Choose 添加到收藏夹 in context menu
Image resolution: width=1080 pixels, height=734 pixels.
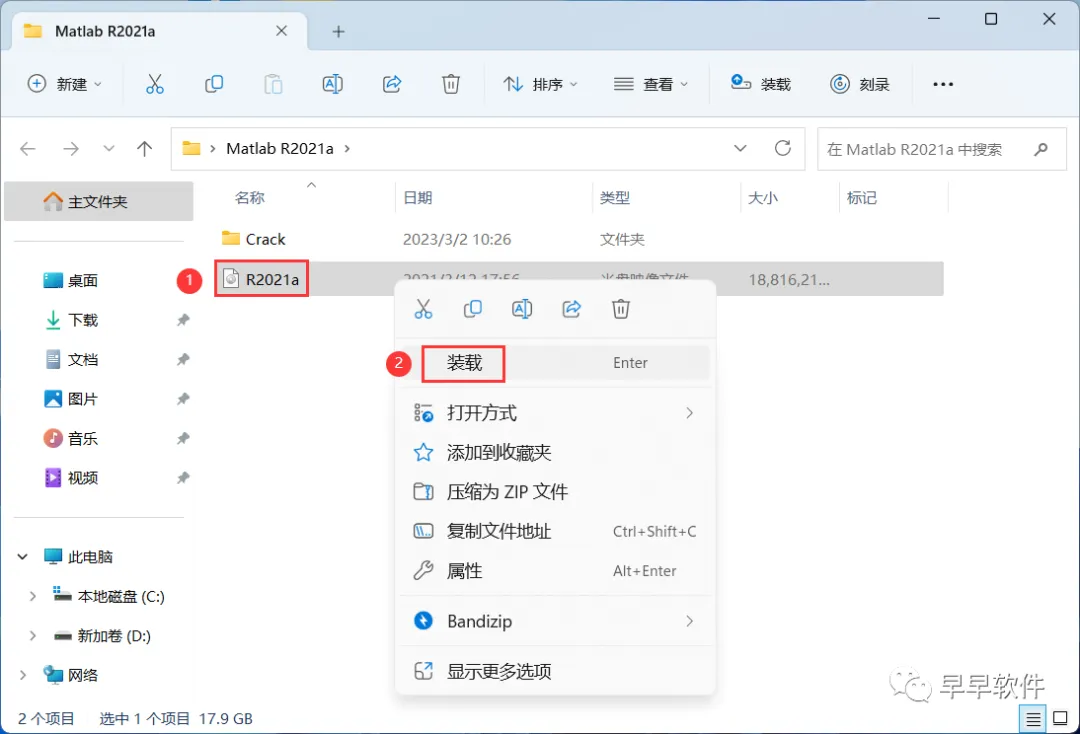[x=554, y=452]
